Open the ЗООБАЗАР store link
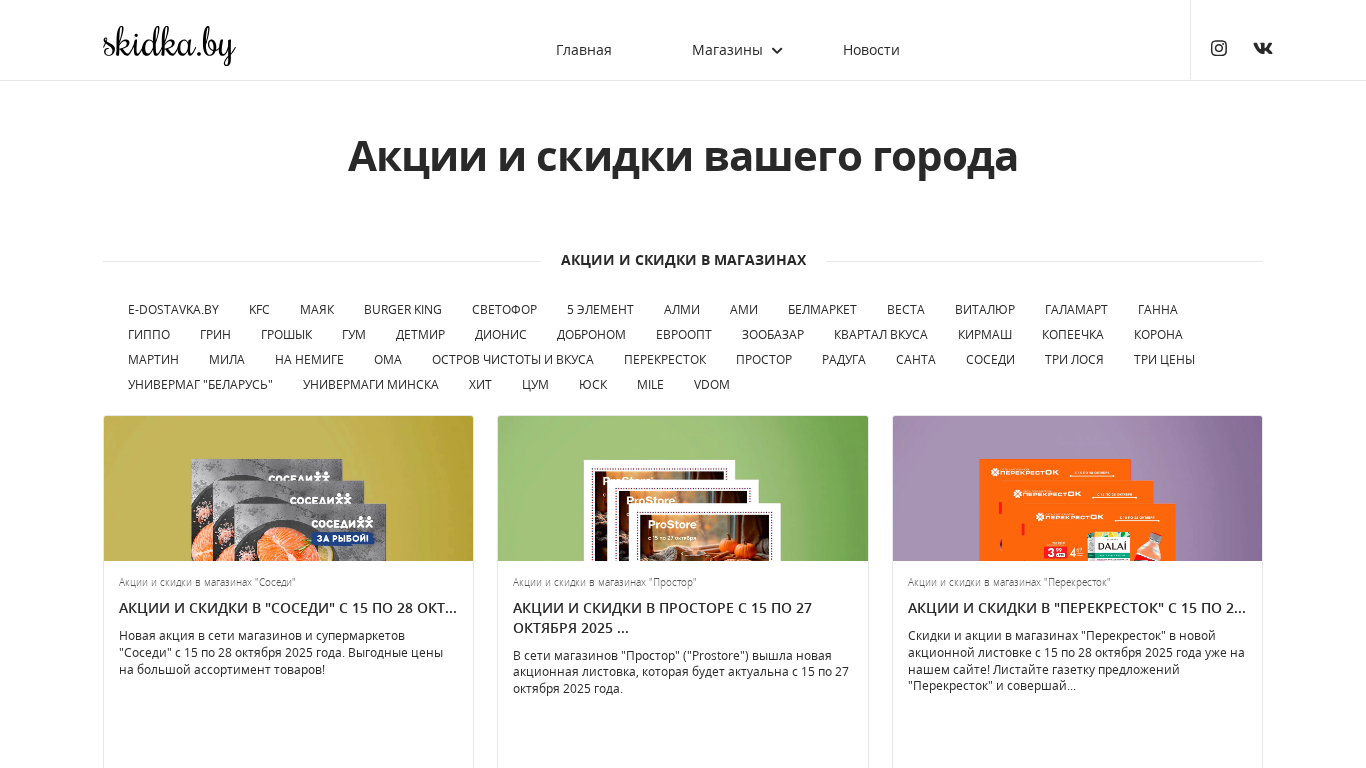Image resolution: width=1366 pixels, height=768 pixels. (x=773, y=334)
